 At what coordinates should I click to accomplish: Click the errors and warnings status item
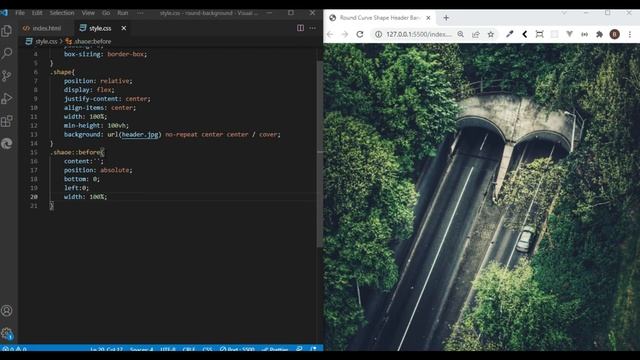[x=14, y=349]
